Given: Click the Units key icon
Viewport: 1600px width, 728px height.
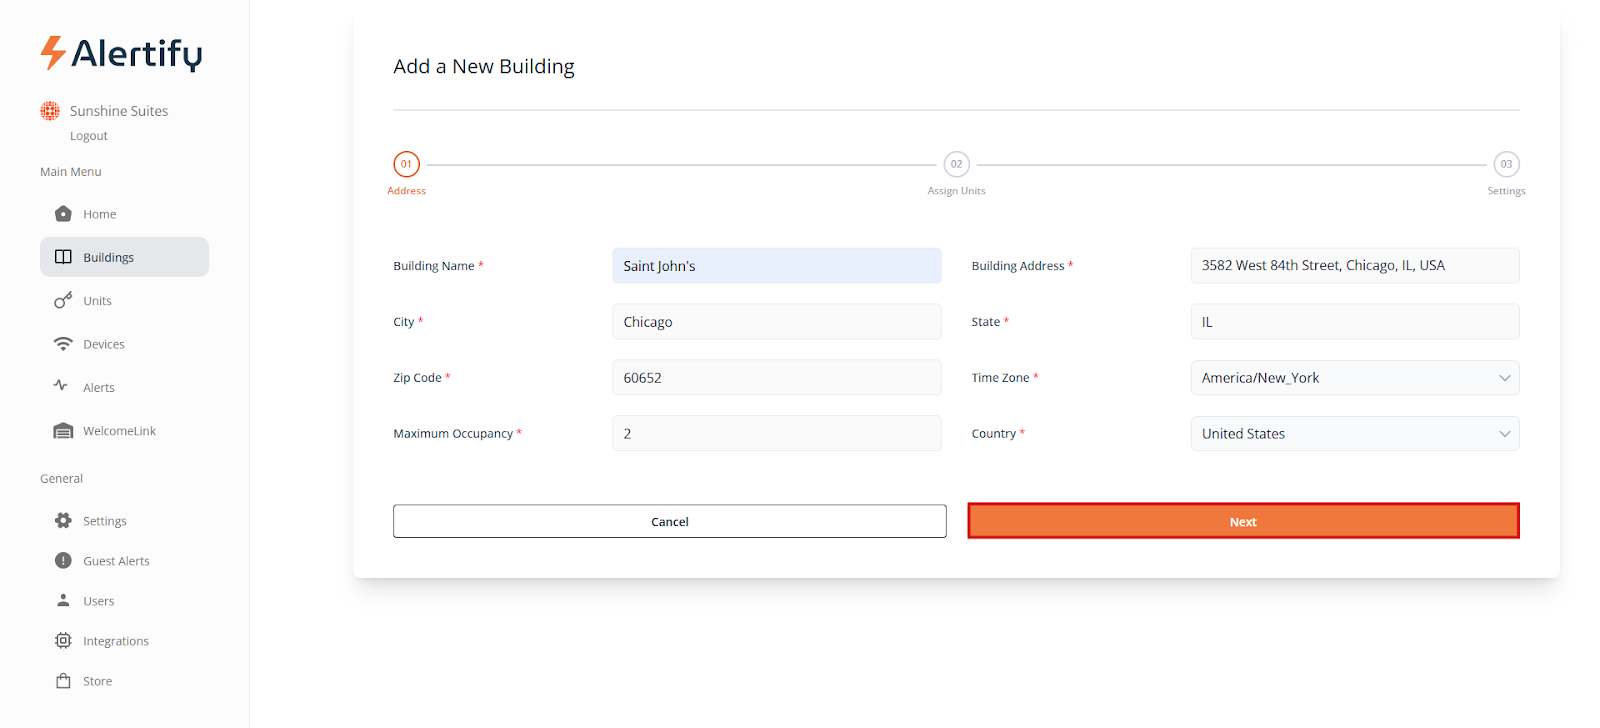Looking at the screenshot, I should coord(63,300).
